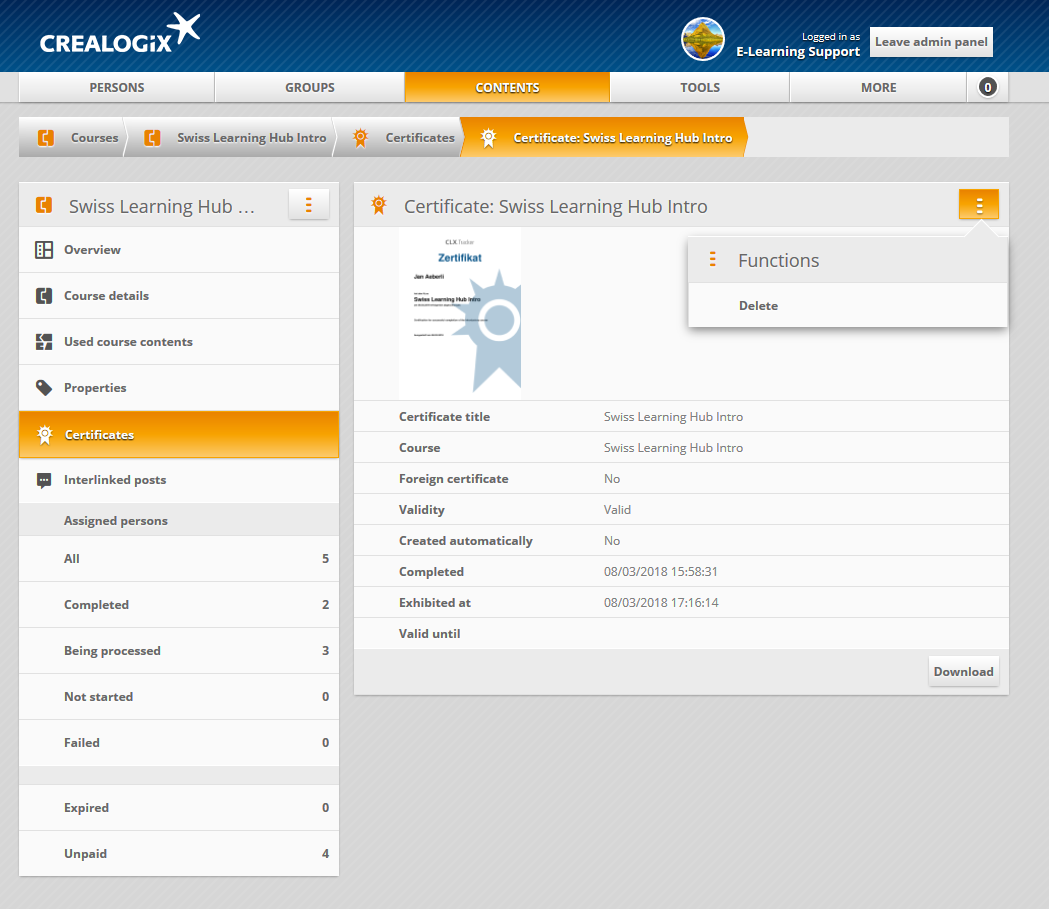Click the Course value Swiss Learning Hub Intro
This screenshot has width=1049, height=909.
click(x=673, y=447)
